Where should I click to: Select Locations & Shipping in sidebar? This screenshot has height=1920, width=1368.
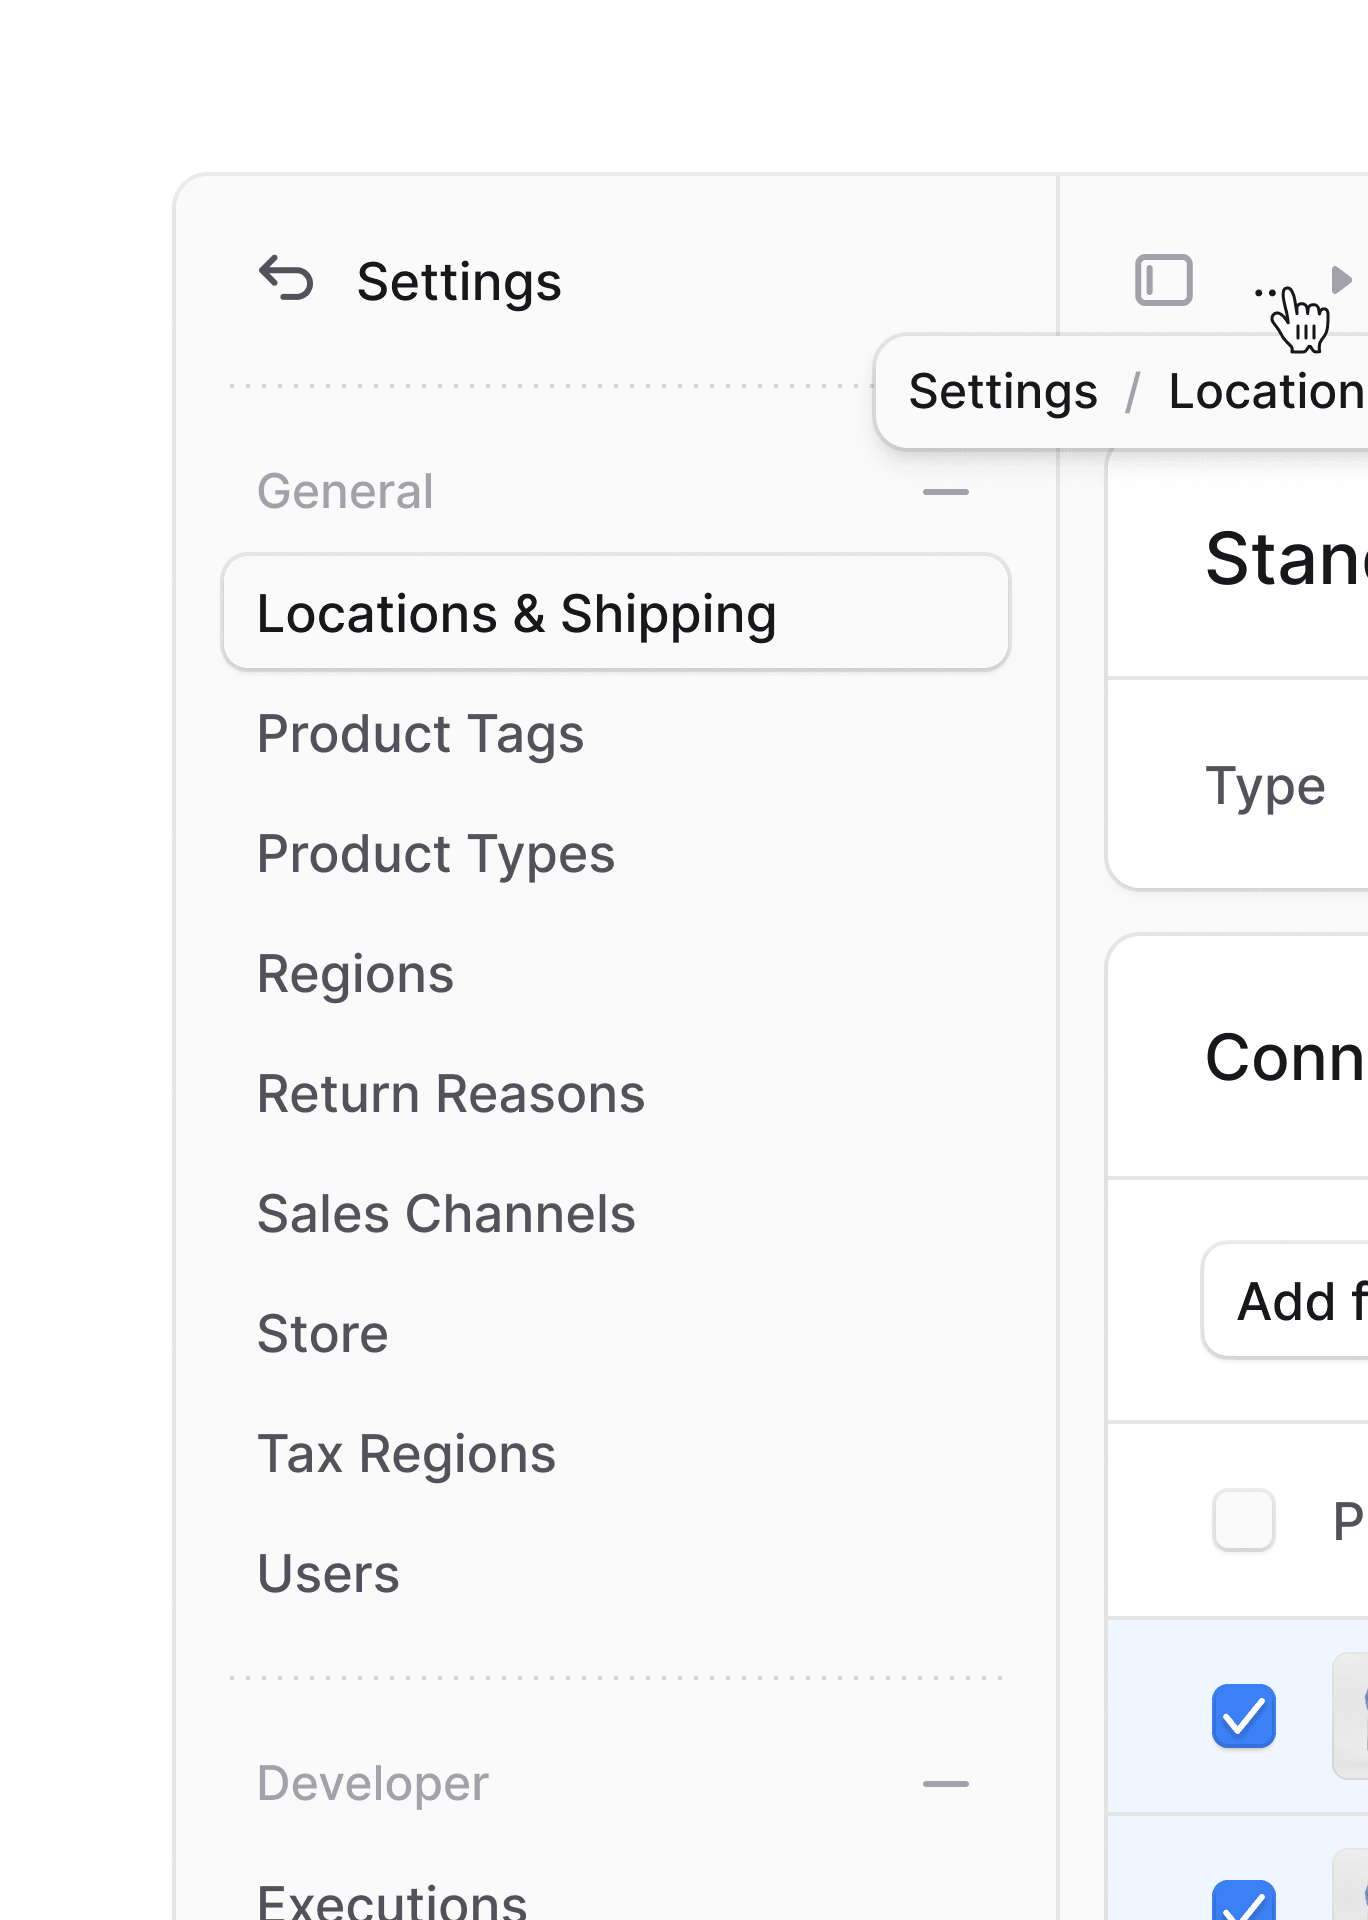(x=616, y=613)
